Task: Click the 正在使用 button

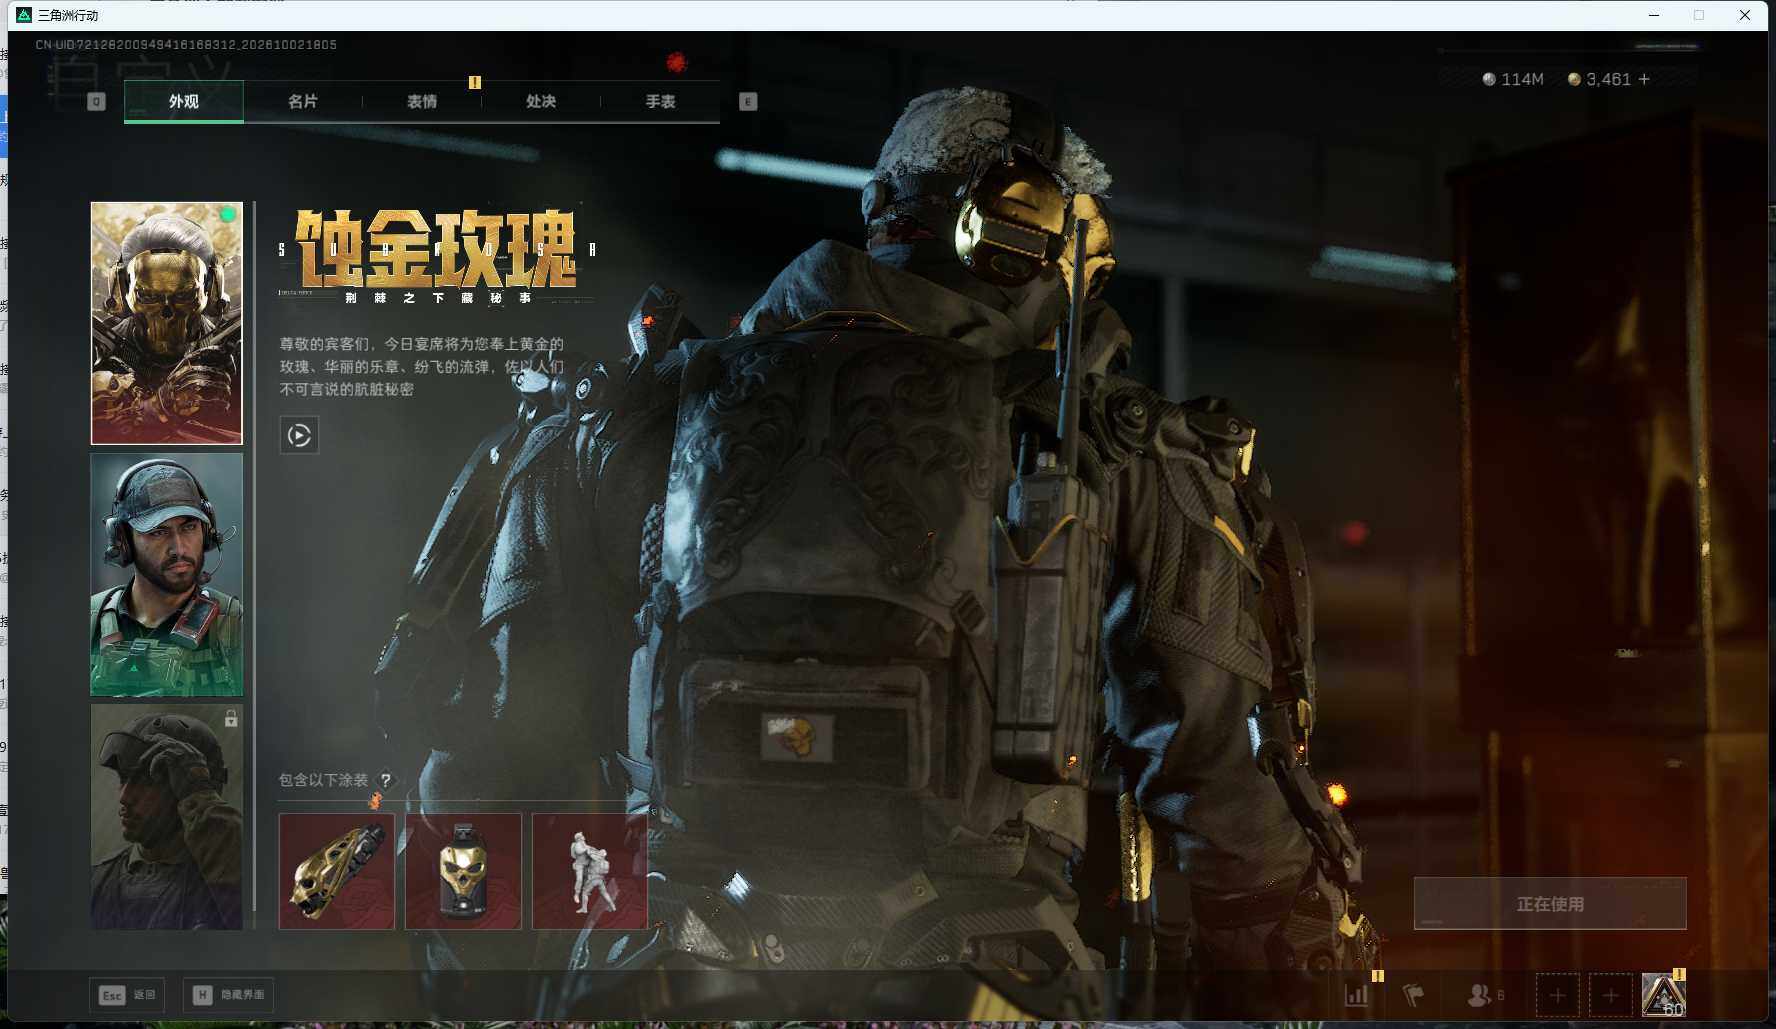Action: [1550, 904]
